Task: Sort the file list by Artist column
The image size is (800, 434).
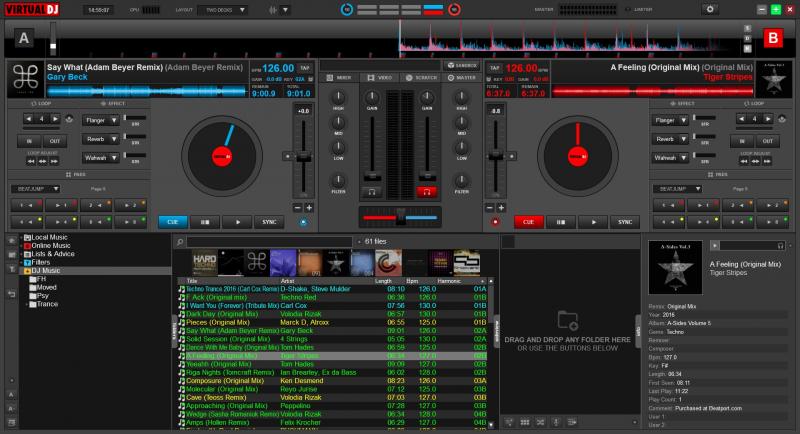Action: [287, 281]
